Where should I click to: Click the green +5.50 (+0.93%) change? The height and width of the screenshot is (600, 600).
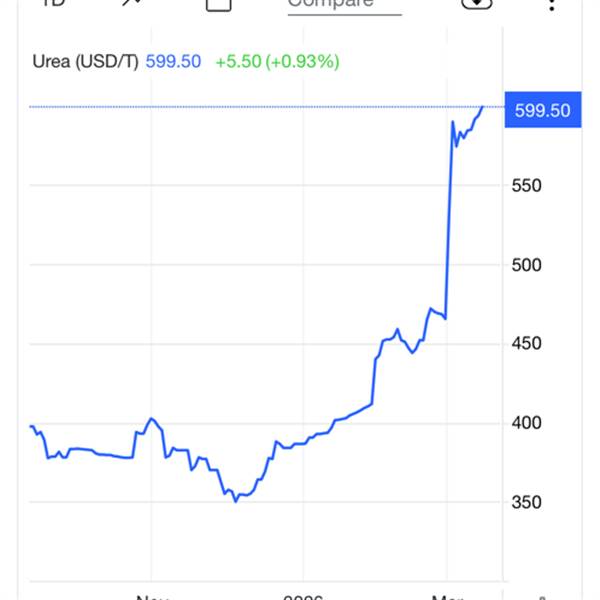277,62
